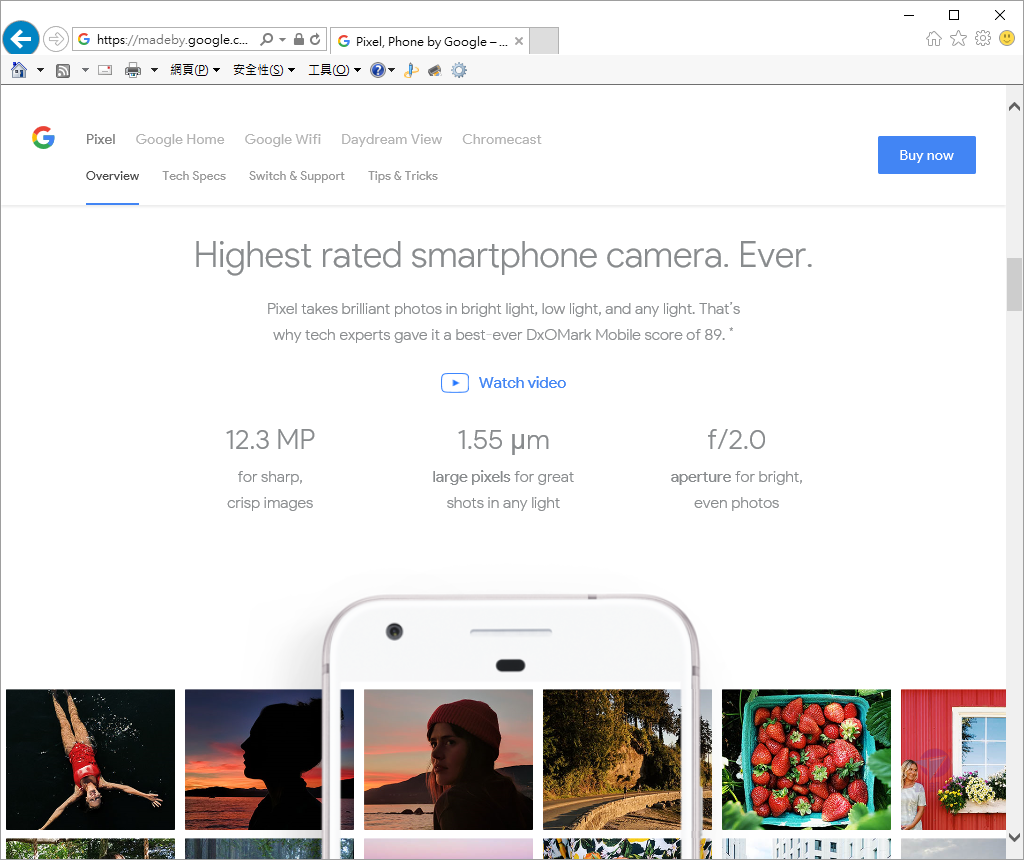Switch to Tech Specs sub-tab
This screenshot has width=1024, height=860.
click(x=194, y=176)
